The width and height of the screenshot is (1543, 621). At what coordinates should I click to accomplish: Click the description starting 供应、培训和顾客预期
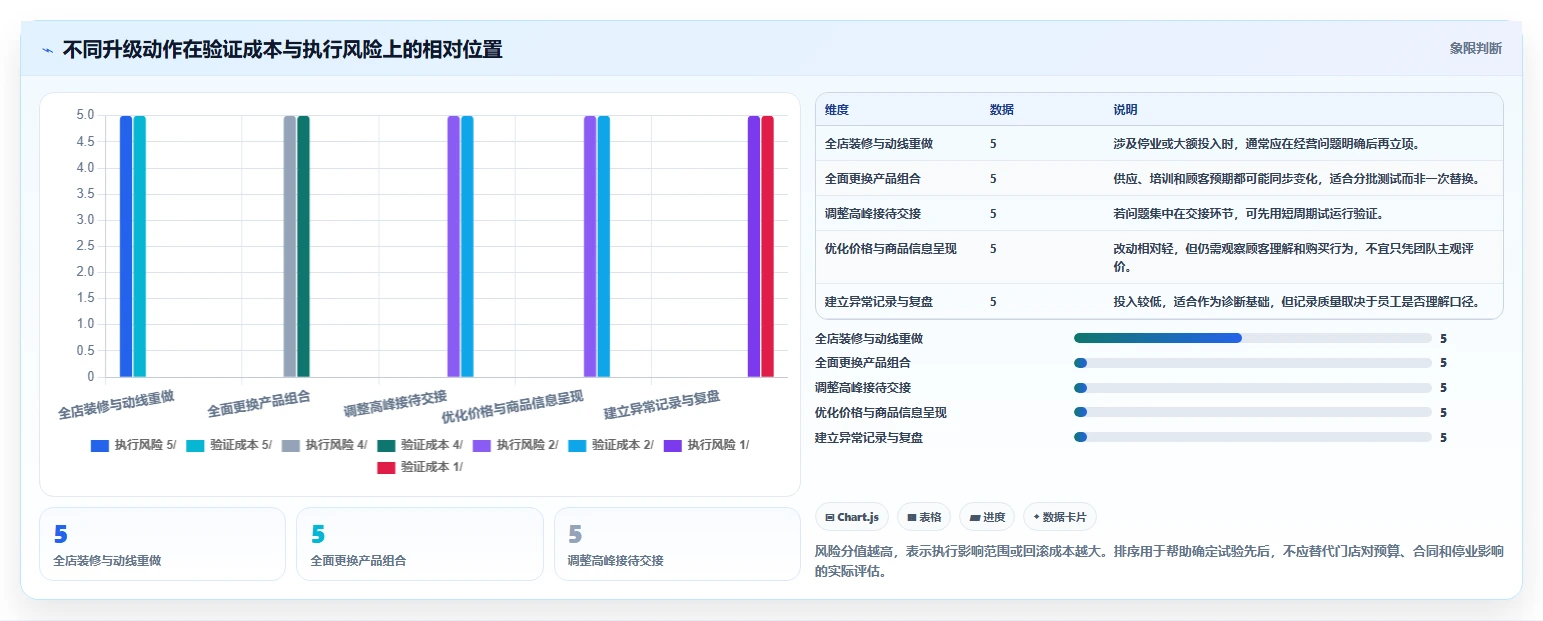(x=1296, y=179)
